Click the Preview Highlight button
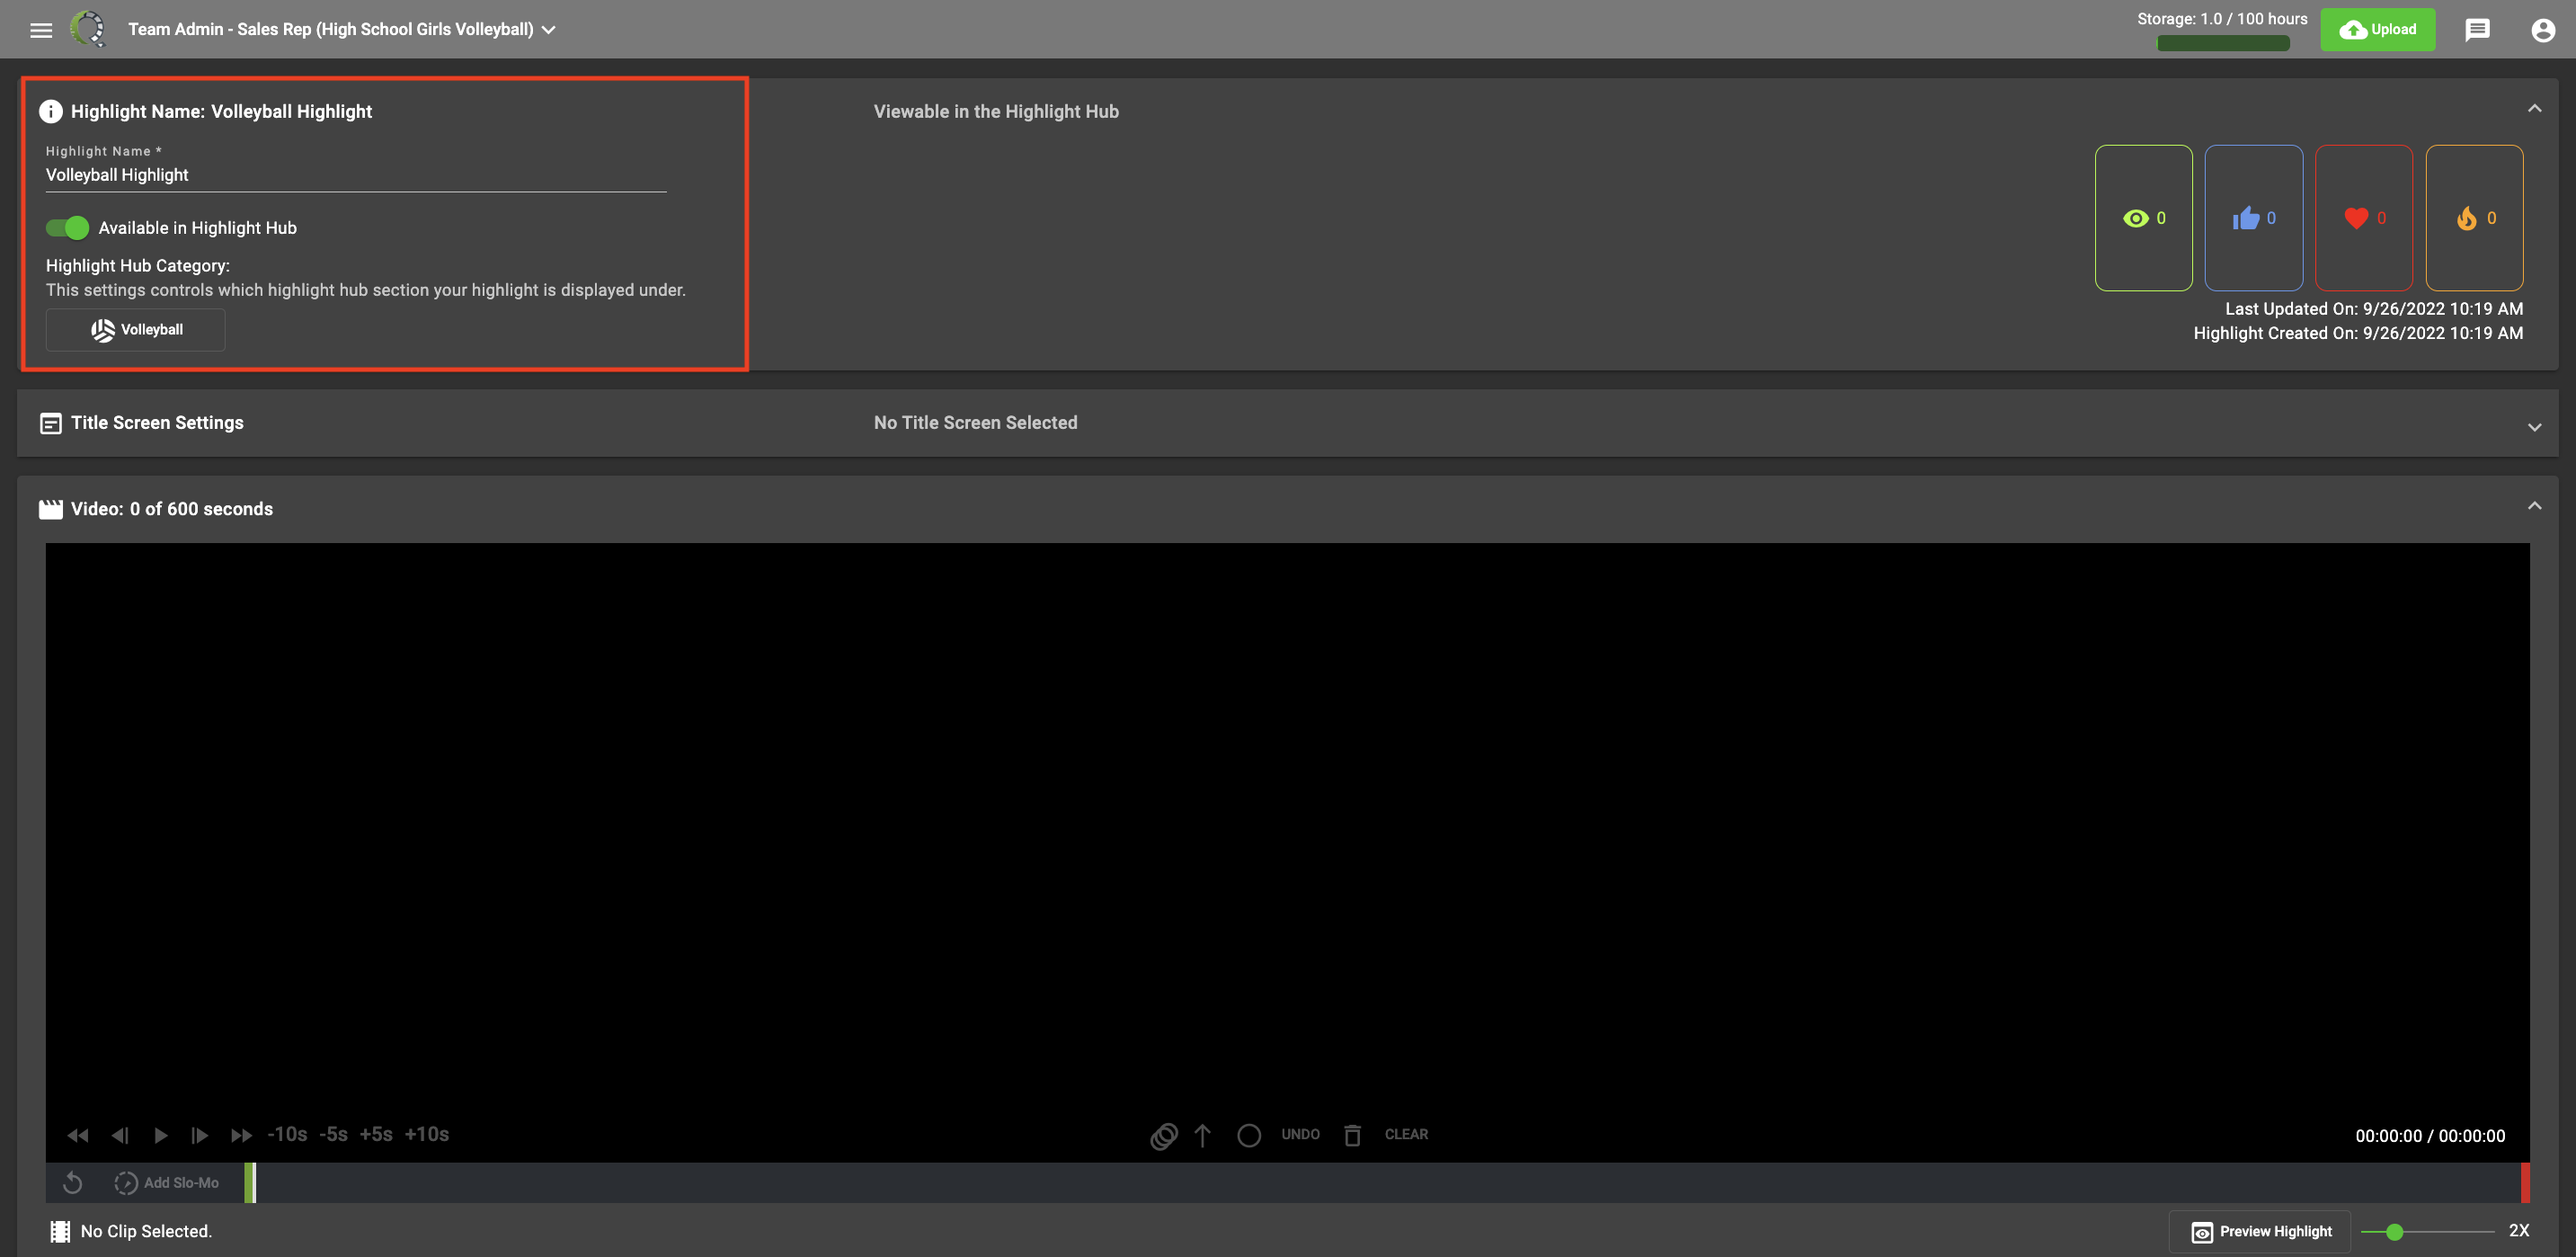This screenshot has width=2576, height=1257. 2260,1232
